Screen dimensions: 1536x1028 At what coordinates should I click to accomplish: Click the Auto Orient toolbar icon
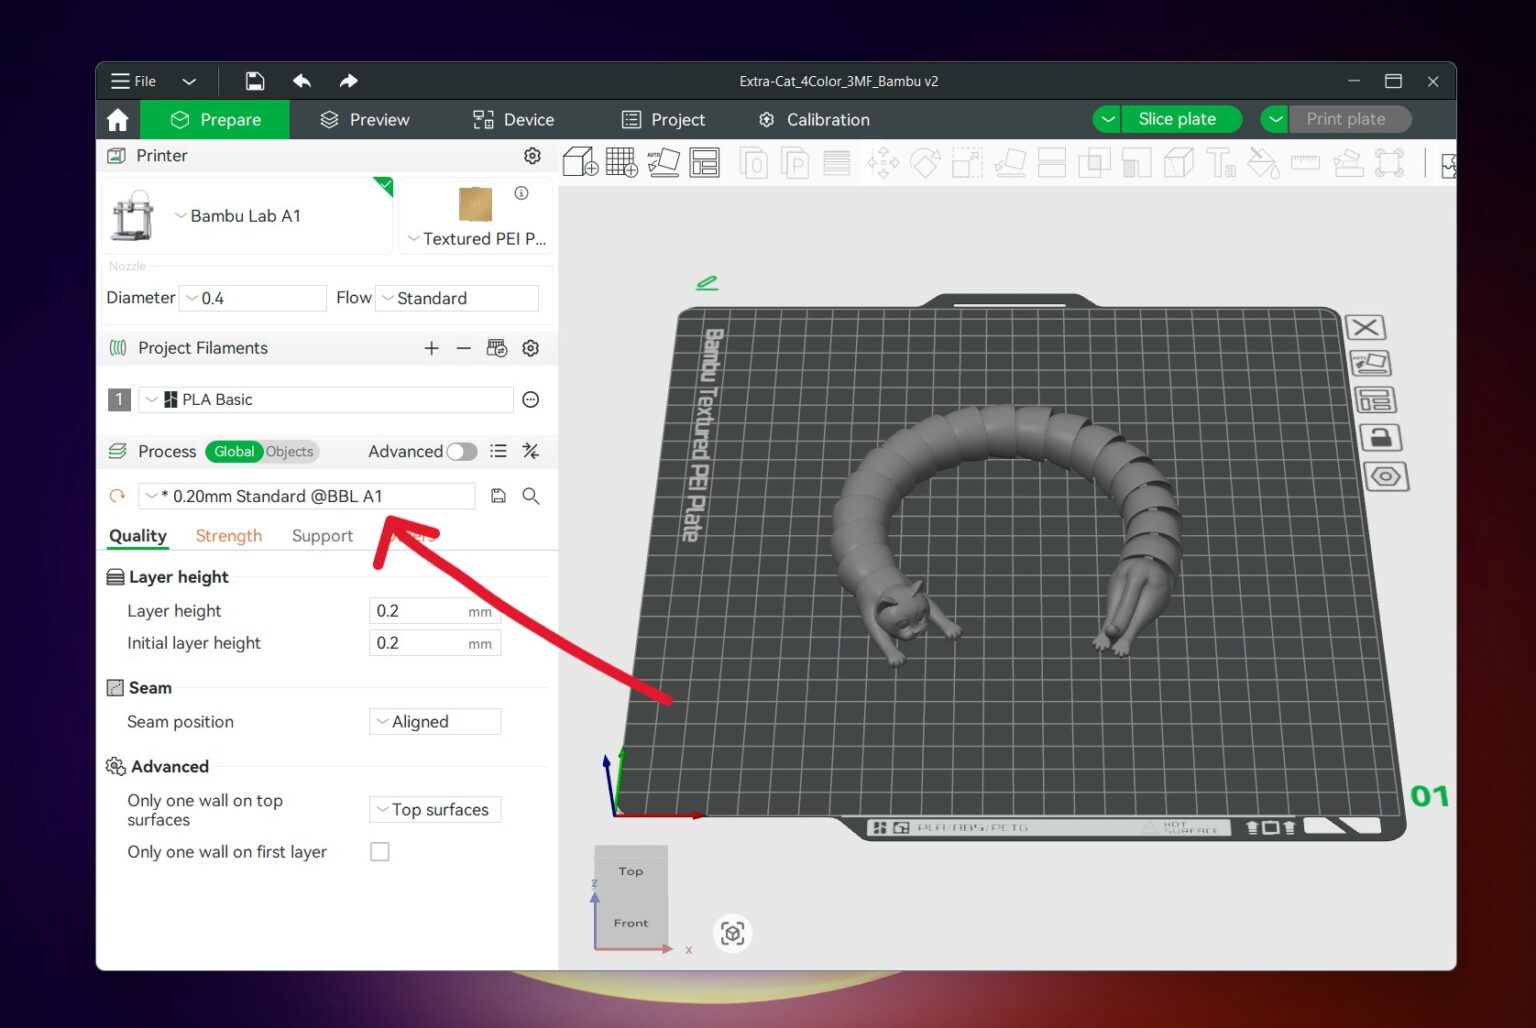pos(661,161)
